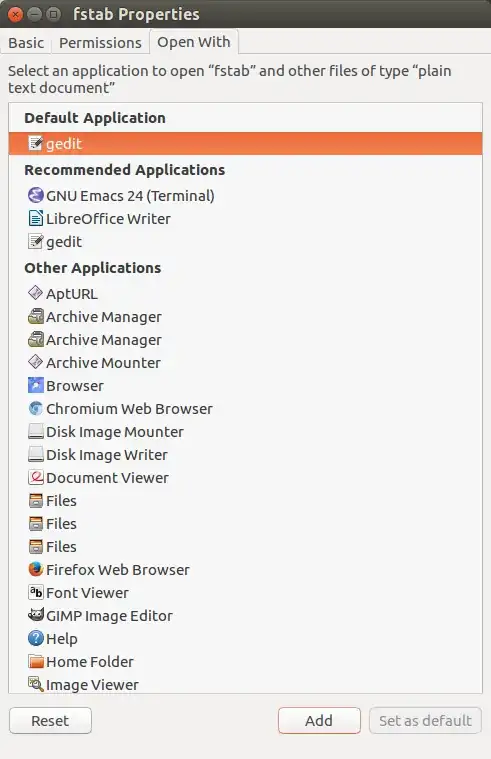
Task: Select the Document Viewer icon
Action: tap(36, 477)
